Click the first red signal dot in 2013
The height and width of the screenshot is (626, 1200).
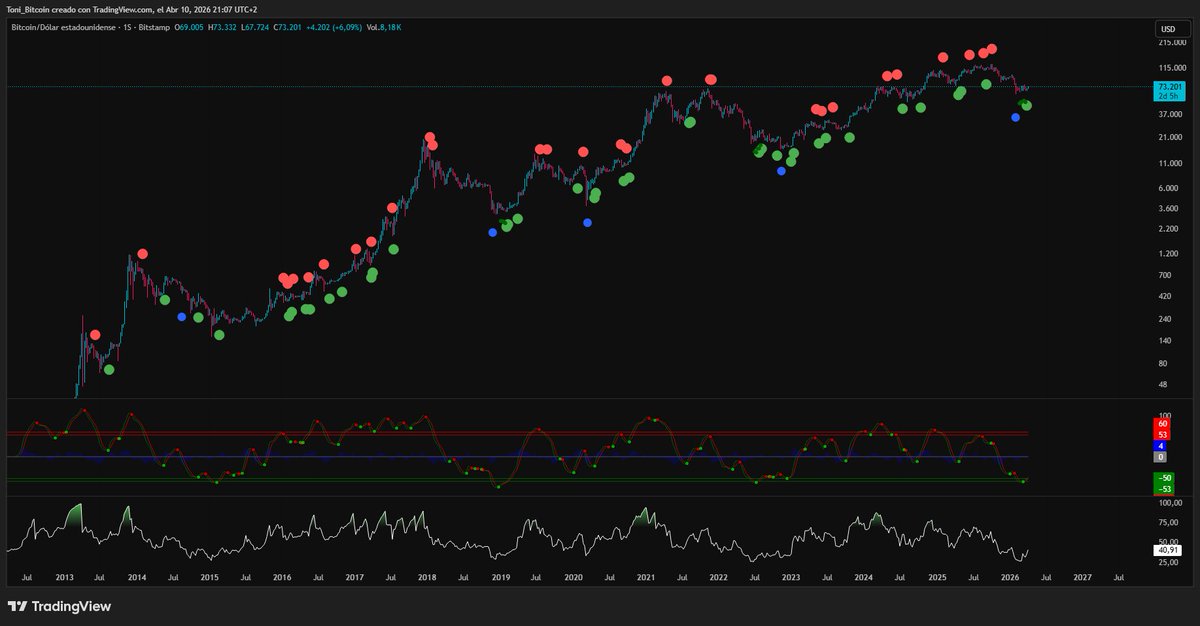(95, 335)
